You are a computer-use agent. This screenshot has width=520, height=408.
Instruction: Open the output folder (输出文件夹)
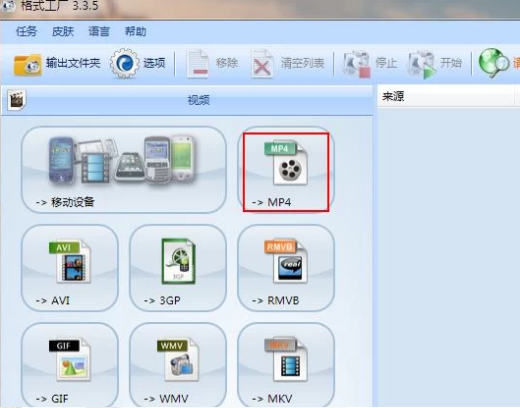point(57,64)
